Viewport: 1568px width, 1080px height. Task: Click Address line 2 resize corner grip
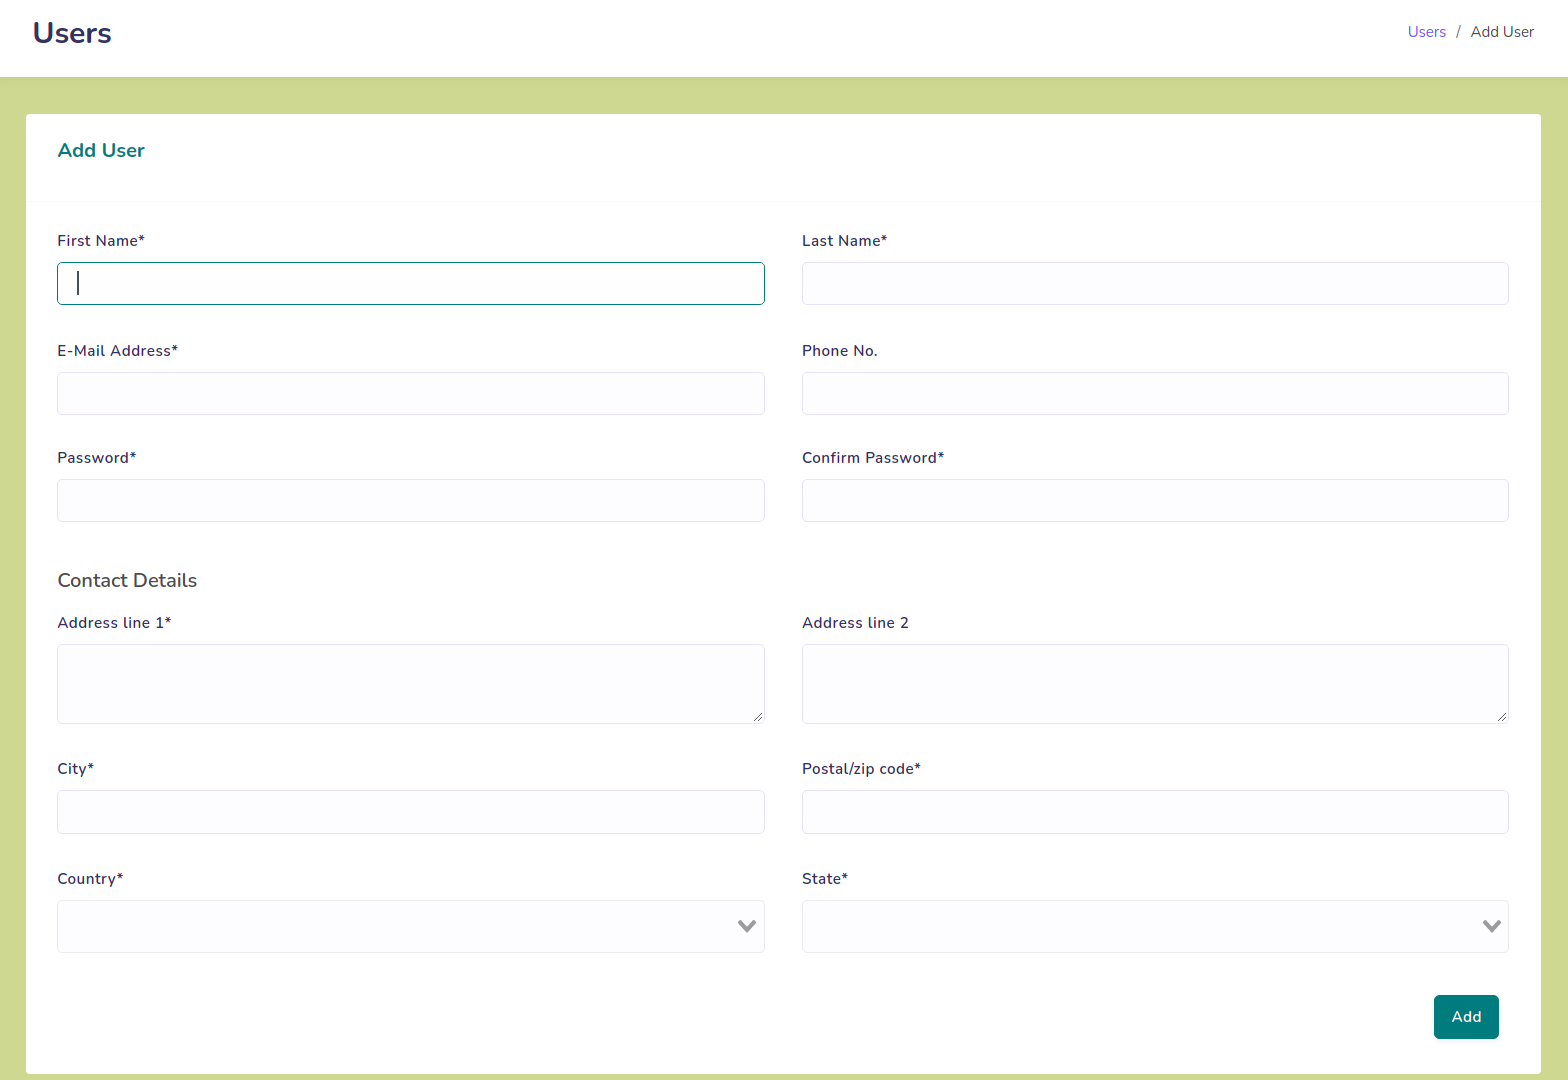pyautogui.click(x=1502, y=717)
